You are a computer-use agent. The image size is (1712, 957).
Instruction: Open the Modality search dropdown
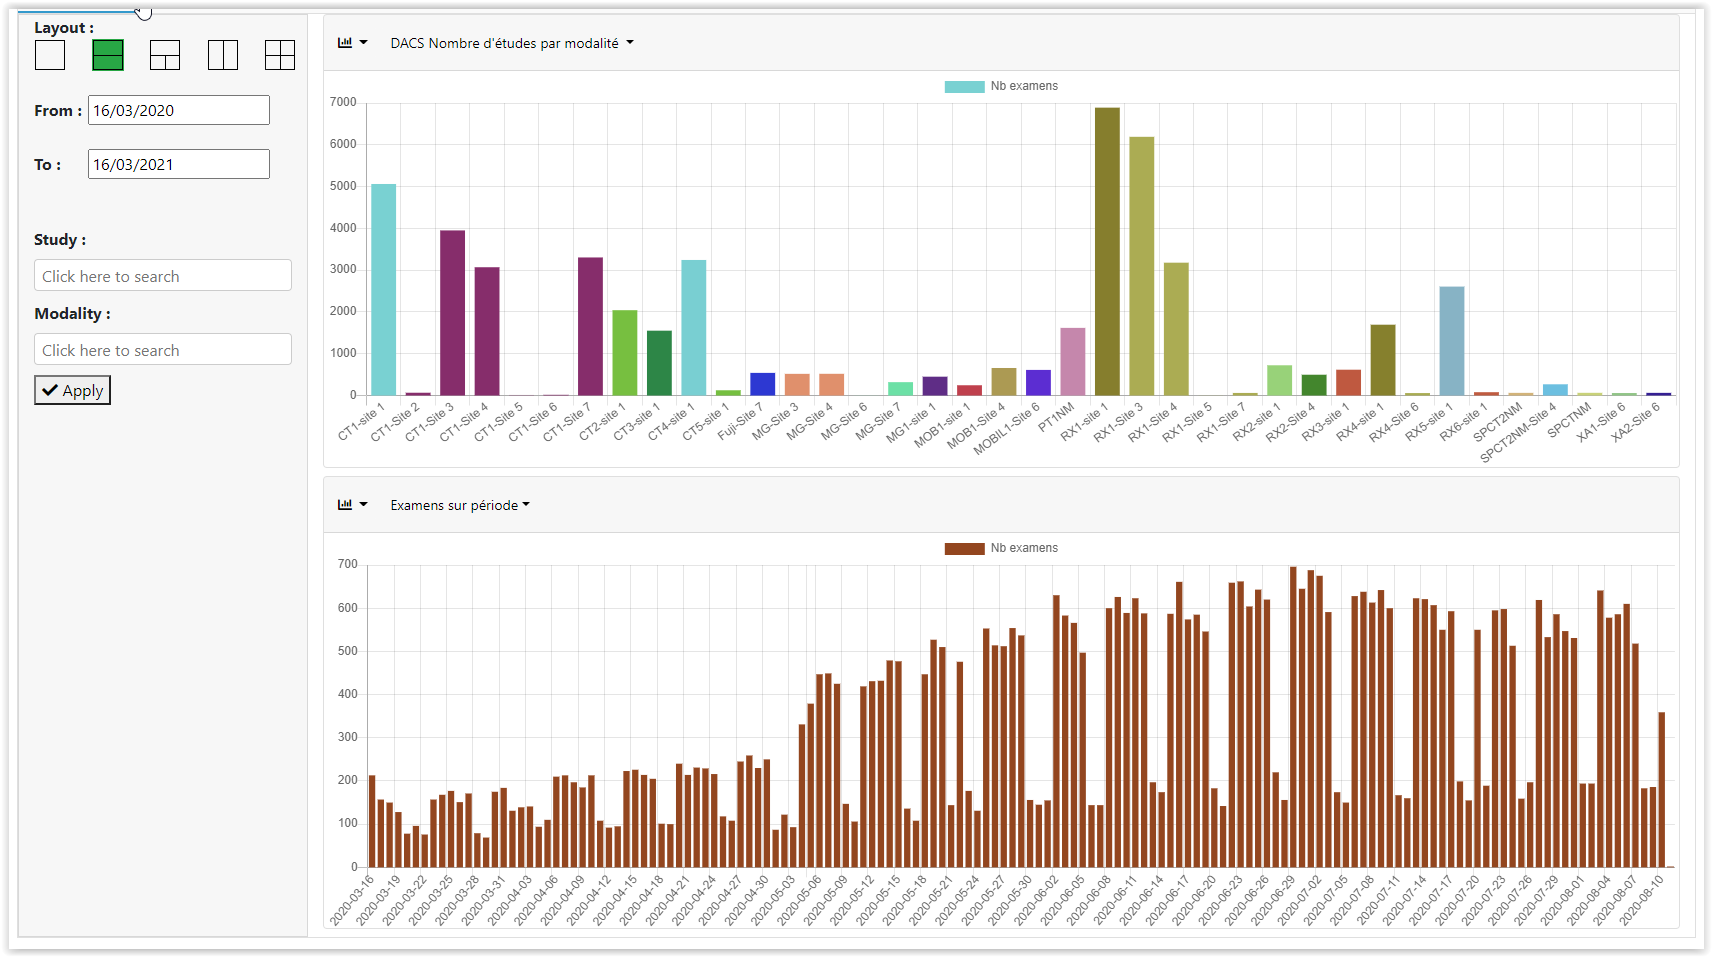[163, 350]
